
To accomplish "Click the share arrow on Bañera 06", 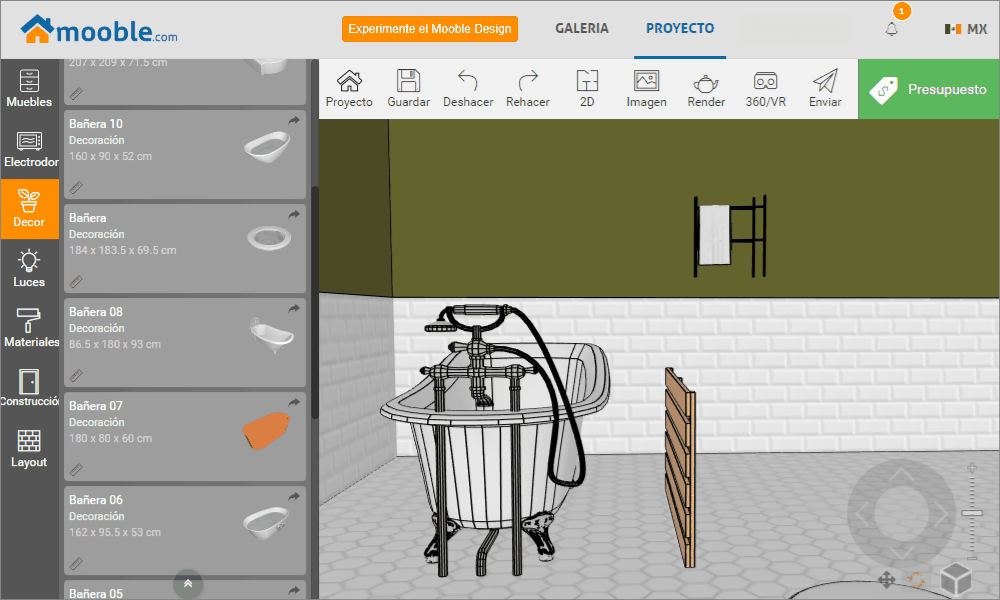I will 293,497.
